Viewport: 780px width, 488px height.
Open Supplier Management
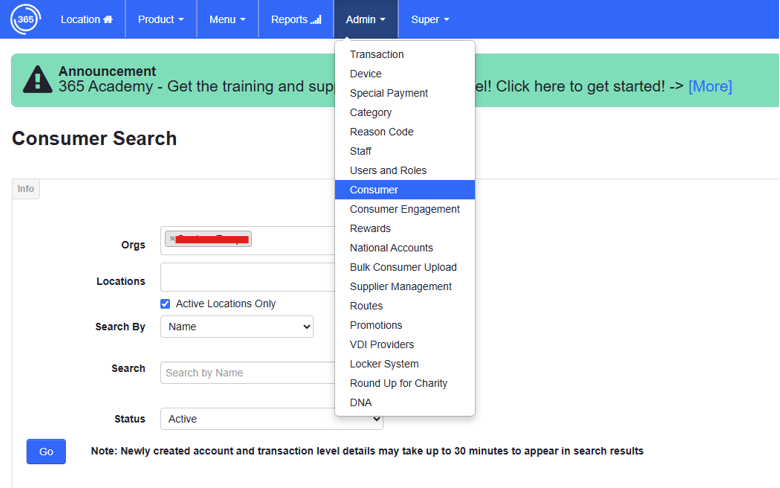[x=405, y=287]
